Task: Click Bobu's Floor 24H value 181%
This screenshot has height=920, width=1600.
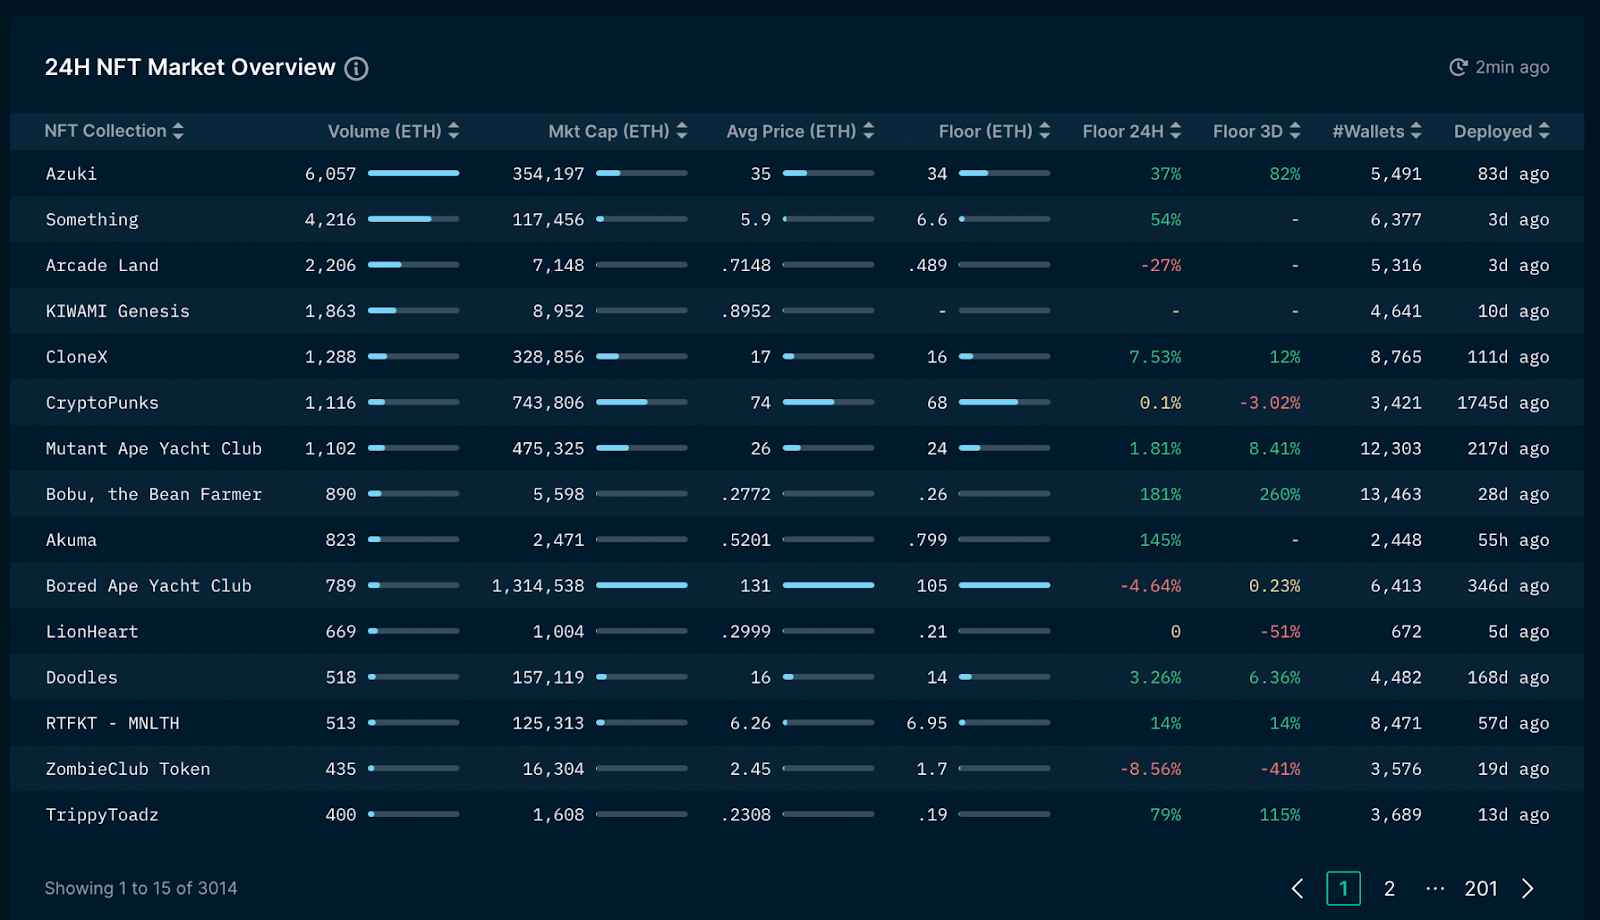Action: 1160,494
